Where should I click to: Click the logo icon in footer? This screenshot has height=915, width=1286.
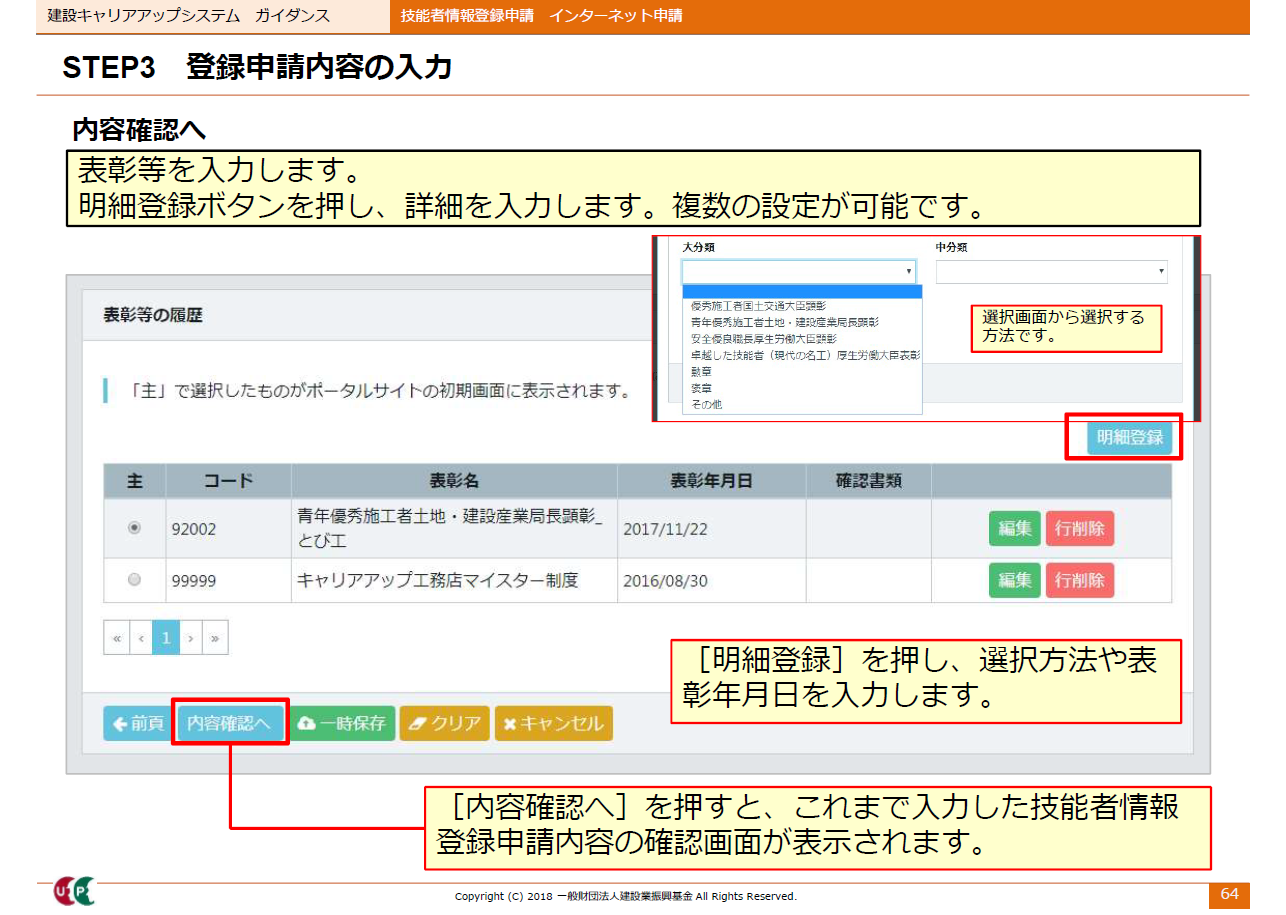[75, 891]
